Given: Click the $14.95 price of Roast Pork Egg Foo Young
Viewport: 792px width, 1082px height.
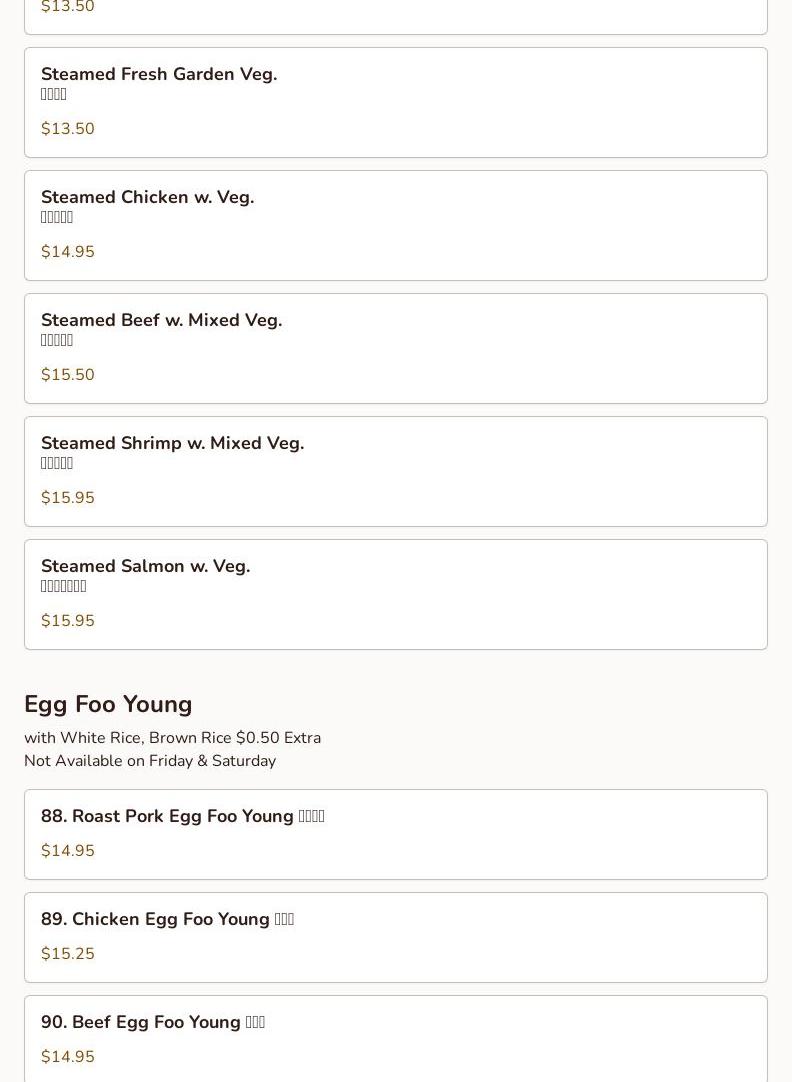Looking at the screenshot, I should (x=68, y=851).
